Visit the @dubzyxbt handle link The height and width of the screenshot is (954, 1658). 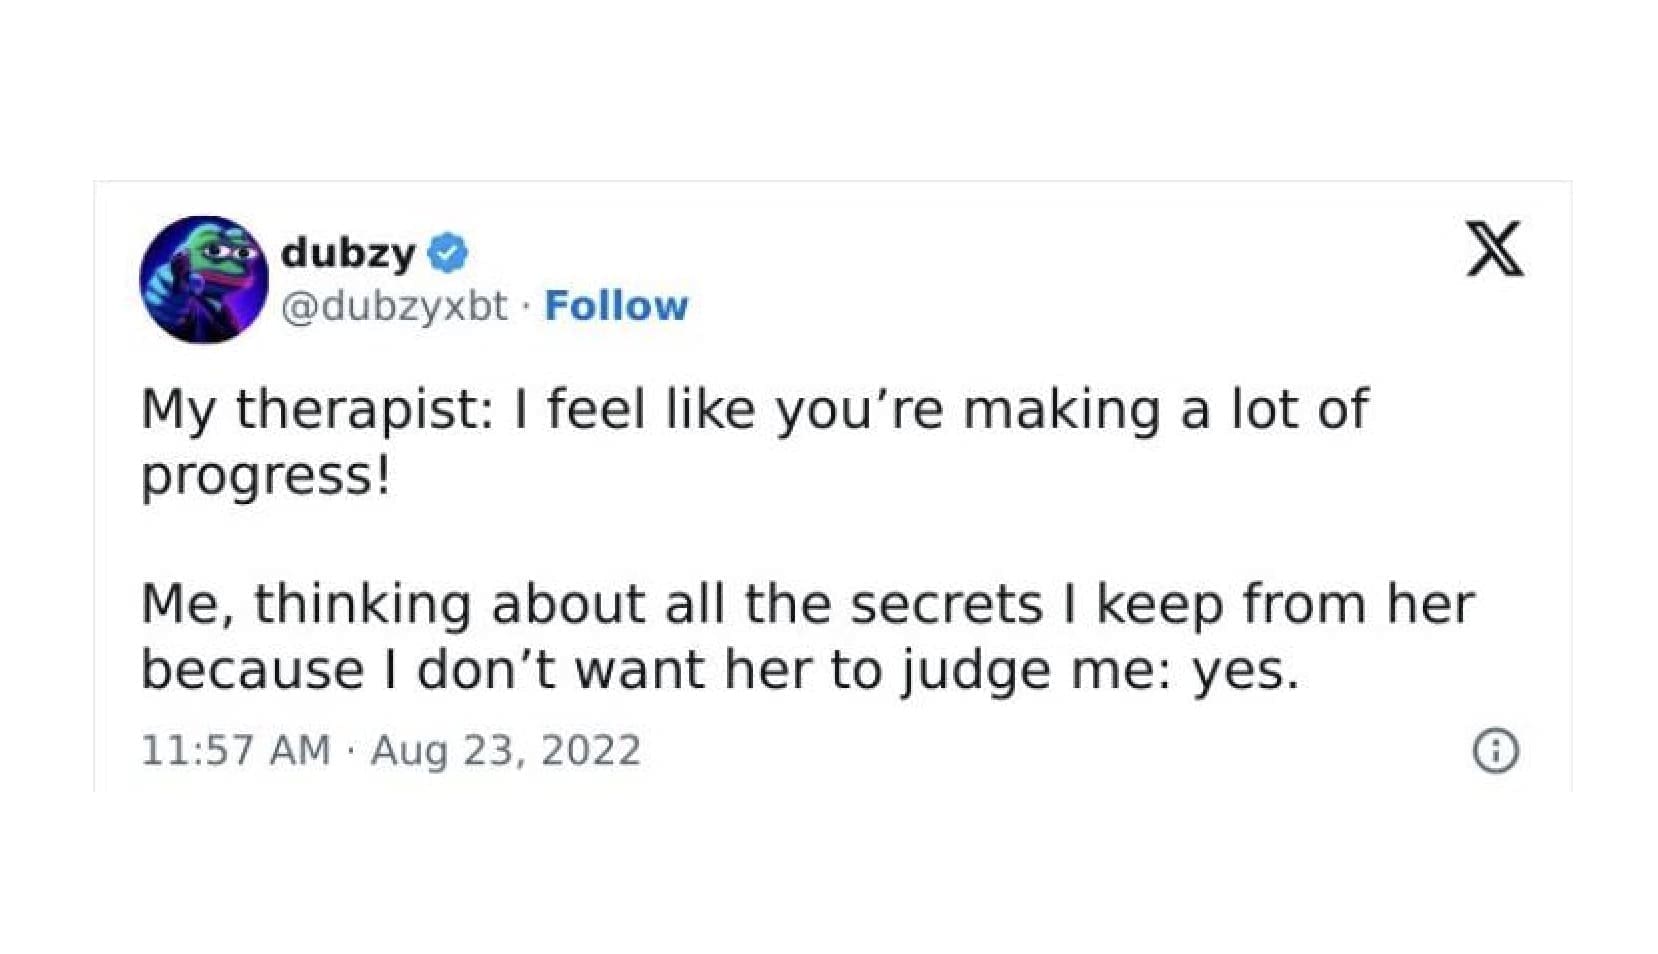pos(394,306)
